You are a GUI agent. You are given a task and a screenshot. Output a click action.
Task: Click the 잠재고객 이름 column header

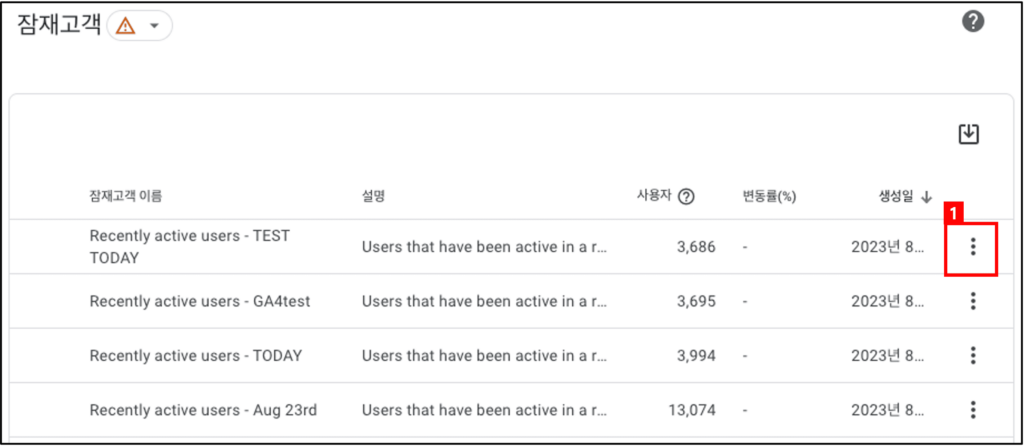[126, 197]
